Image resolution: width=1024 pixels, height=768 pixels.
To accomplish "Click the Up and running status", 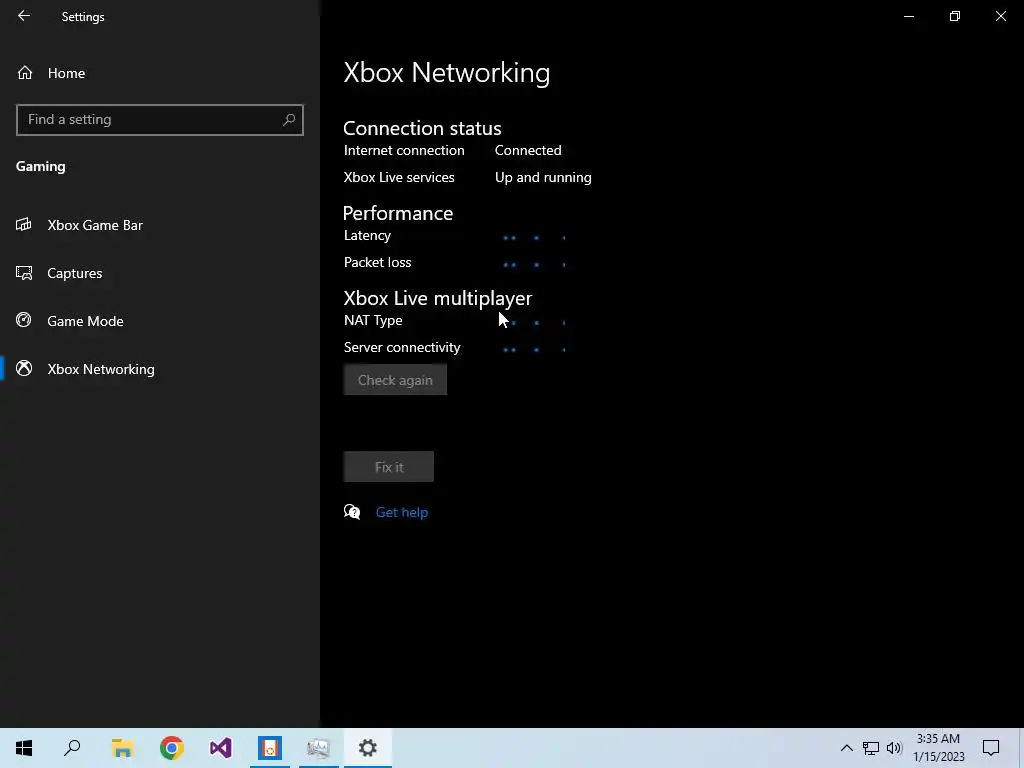I will click(x=543, y=178).
